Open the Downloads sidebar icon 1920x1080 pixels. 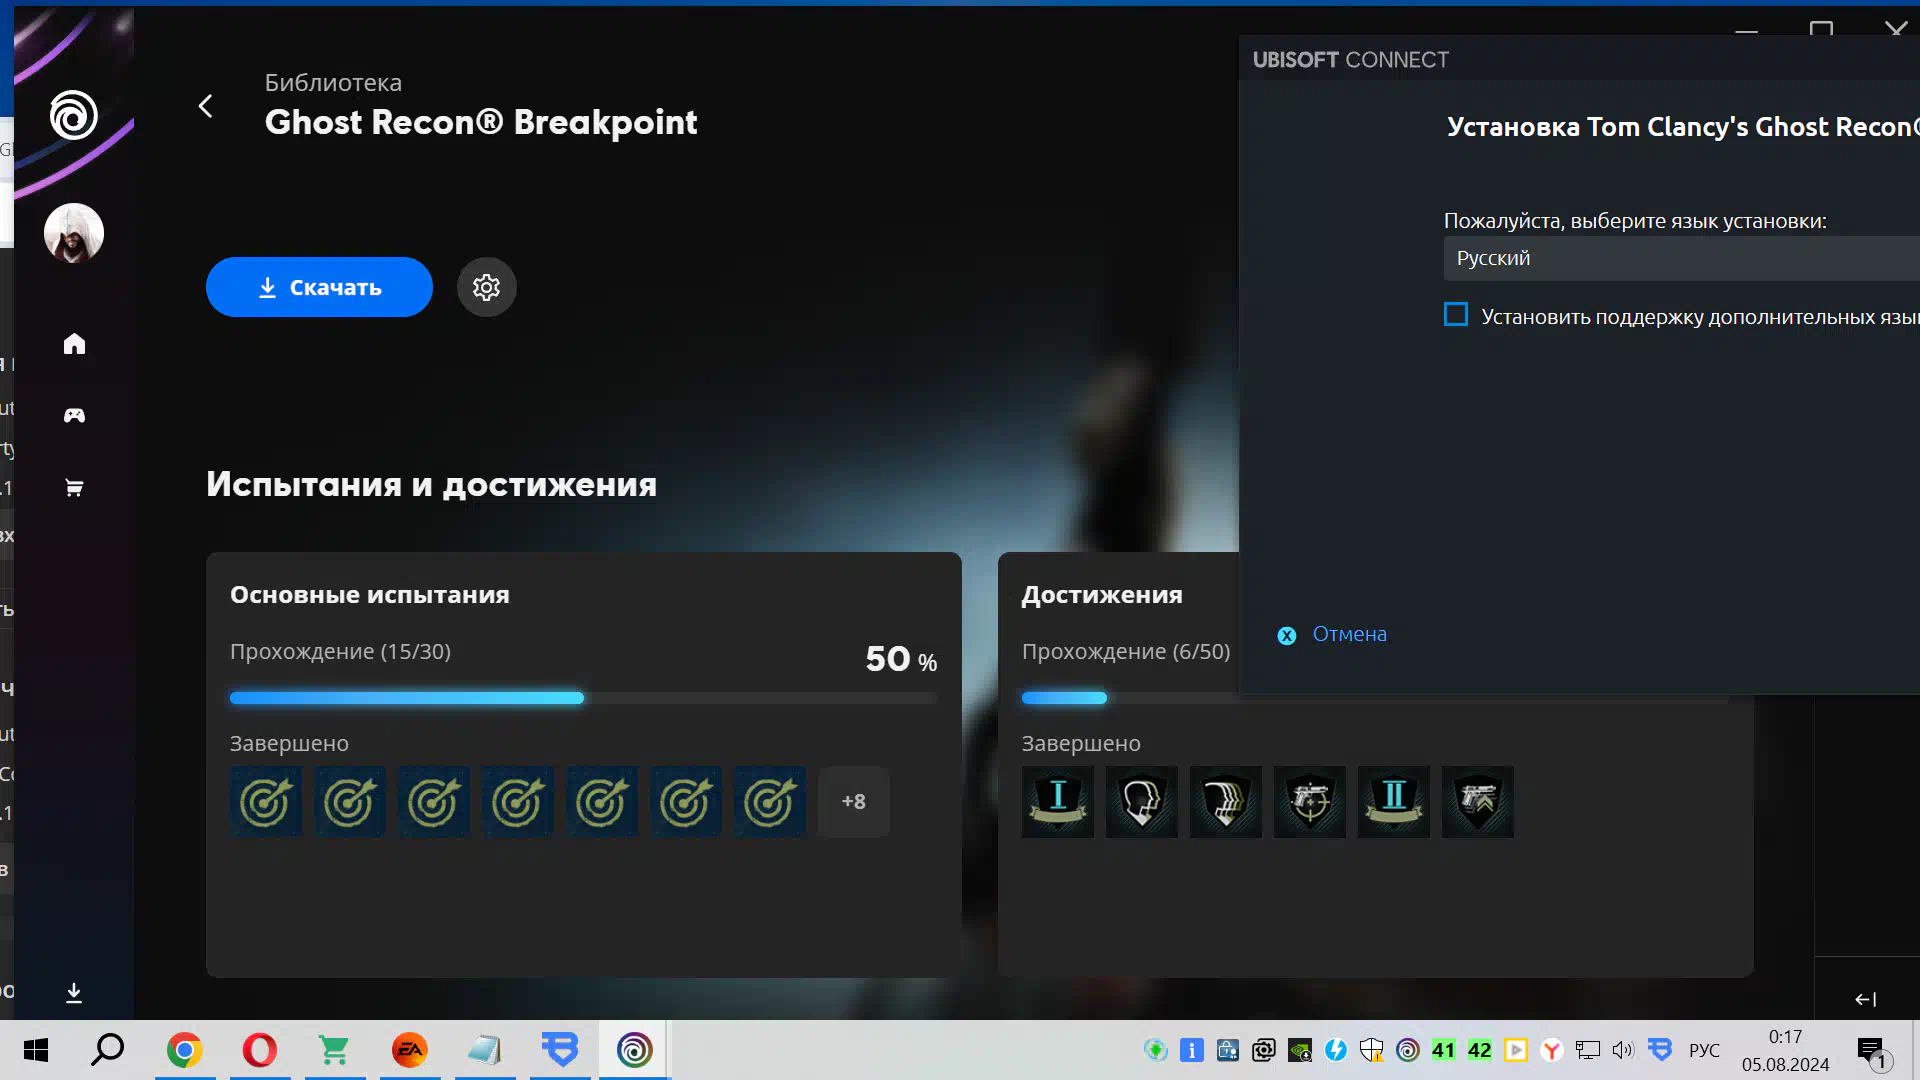[74, 993]
